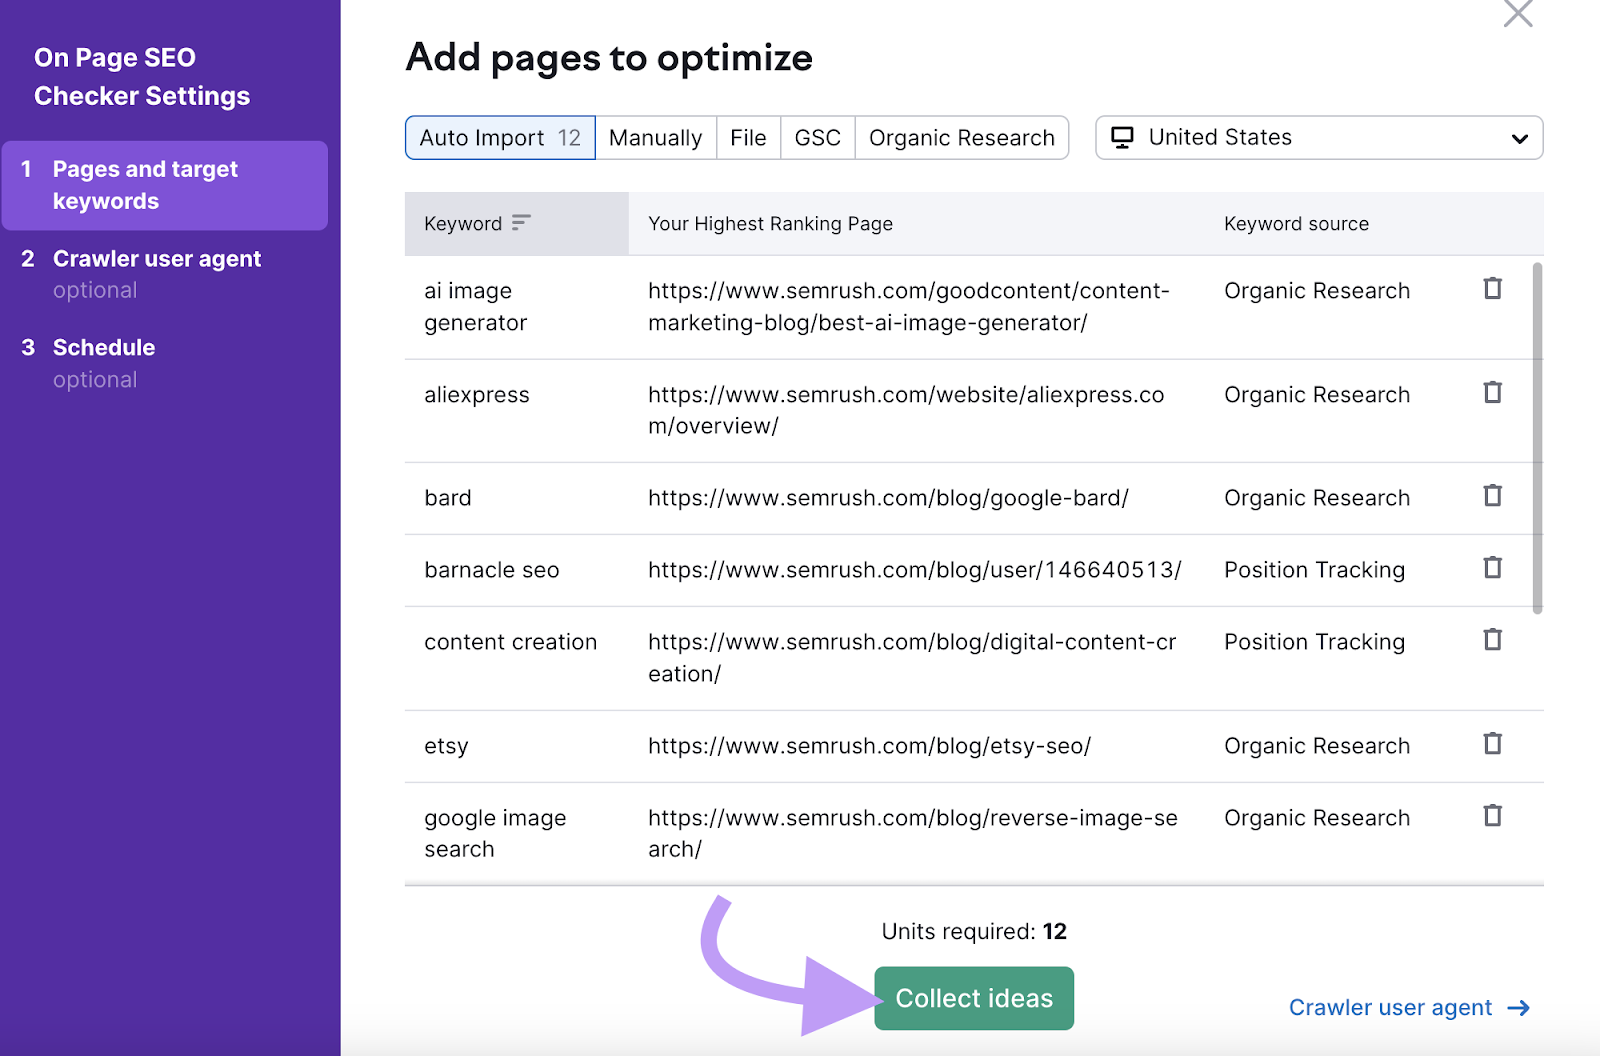Select the Organic Research import option
1600x1056 pixels.
tap(961, 137)
